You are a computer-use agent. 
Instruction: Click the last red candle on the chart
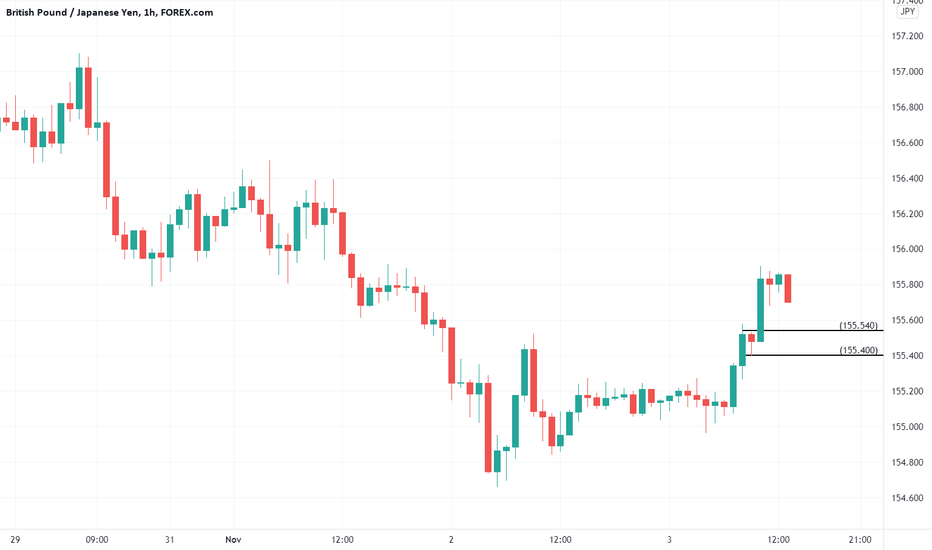pyautogui.click(x=788, y=288)
